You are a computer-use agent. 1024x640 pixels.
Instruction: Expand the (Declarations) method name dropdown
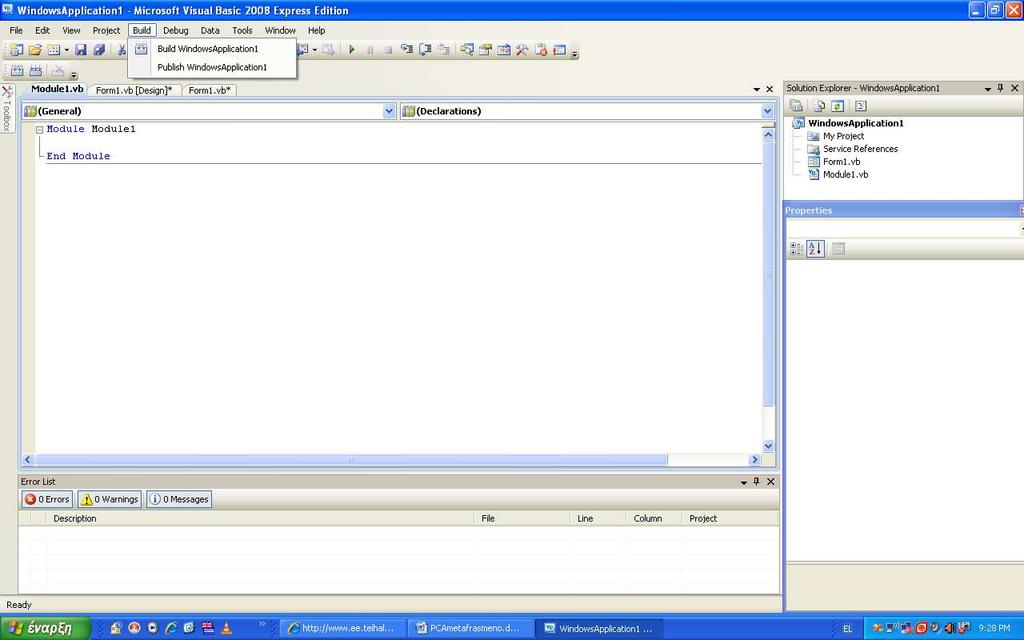(x=767, y=111)
